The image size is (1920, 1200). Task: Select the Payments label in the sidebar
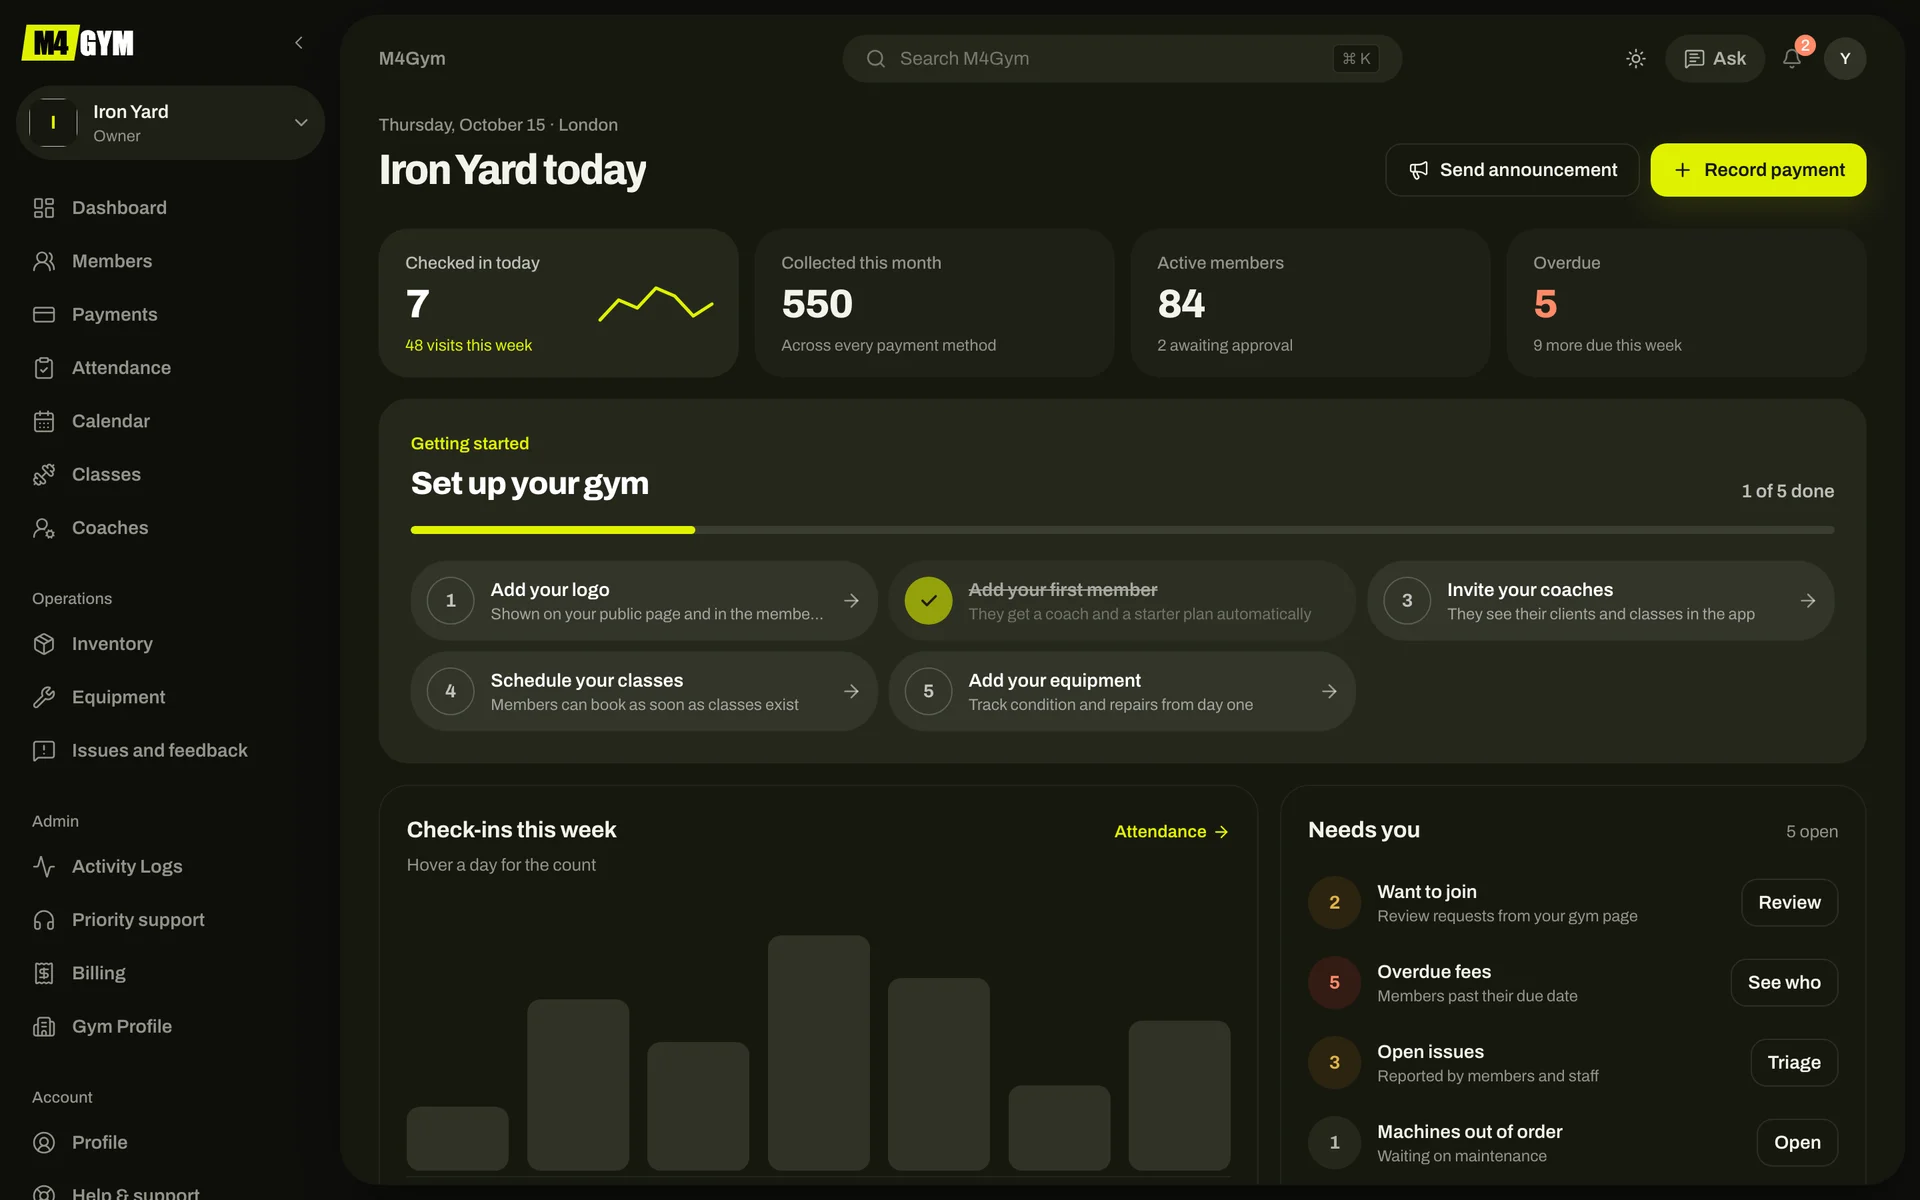pos(115,314)
